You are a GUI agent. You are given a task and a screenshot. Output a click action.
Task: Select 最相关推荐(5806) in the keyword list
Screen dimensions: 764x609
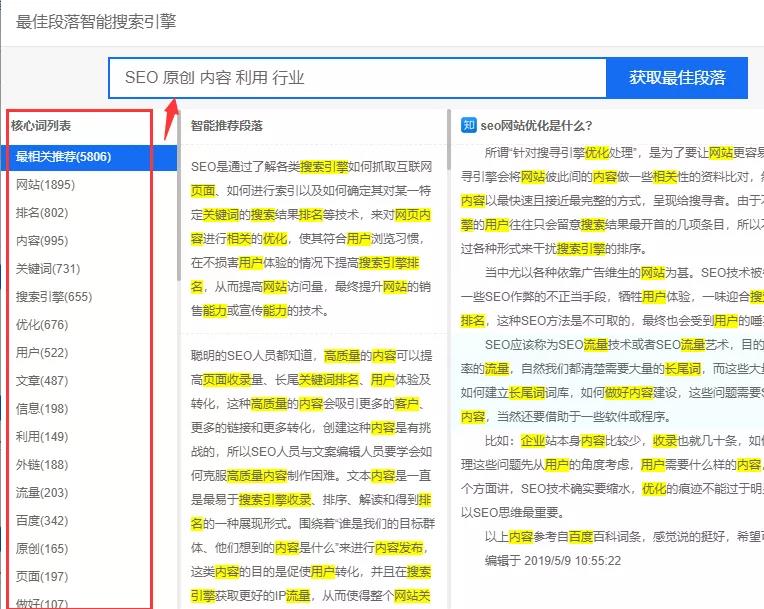click(x=63, y=156)
